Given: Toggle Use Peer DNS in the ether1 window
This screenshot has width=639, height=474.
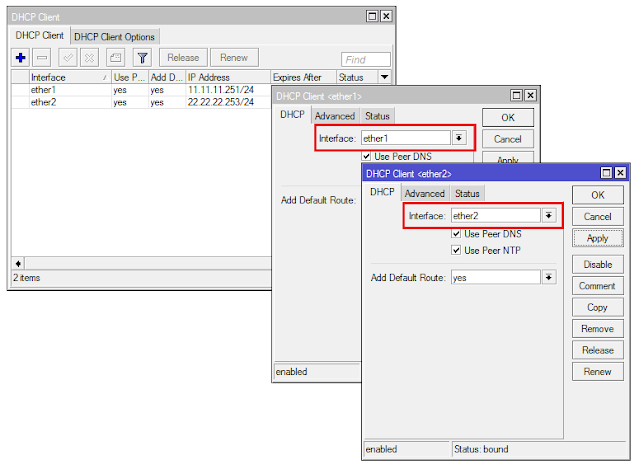Looking at the screenshot, I should point(366,157).
